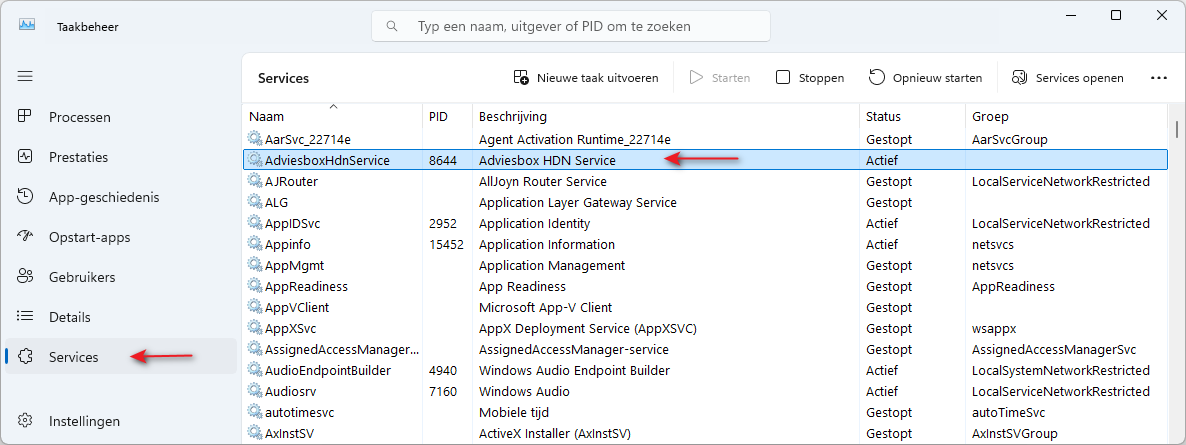The width and height of the screenshot is (1186, 445).
Task: Sort services by the Naam column
Action: [x=332, y=117]
